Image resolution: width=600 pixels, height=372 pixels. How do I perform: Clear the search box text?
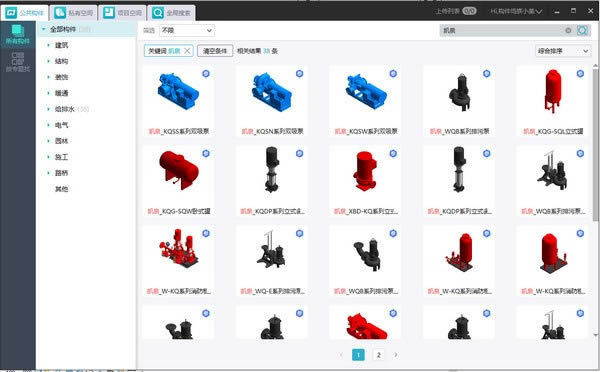click(x=568, y=30)
